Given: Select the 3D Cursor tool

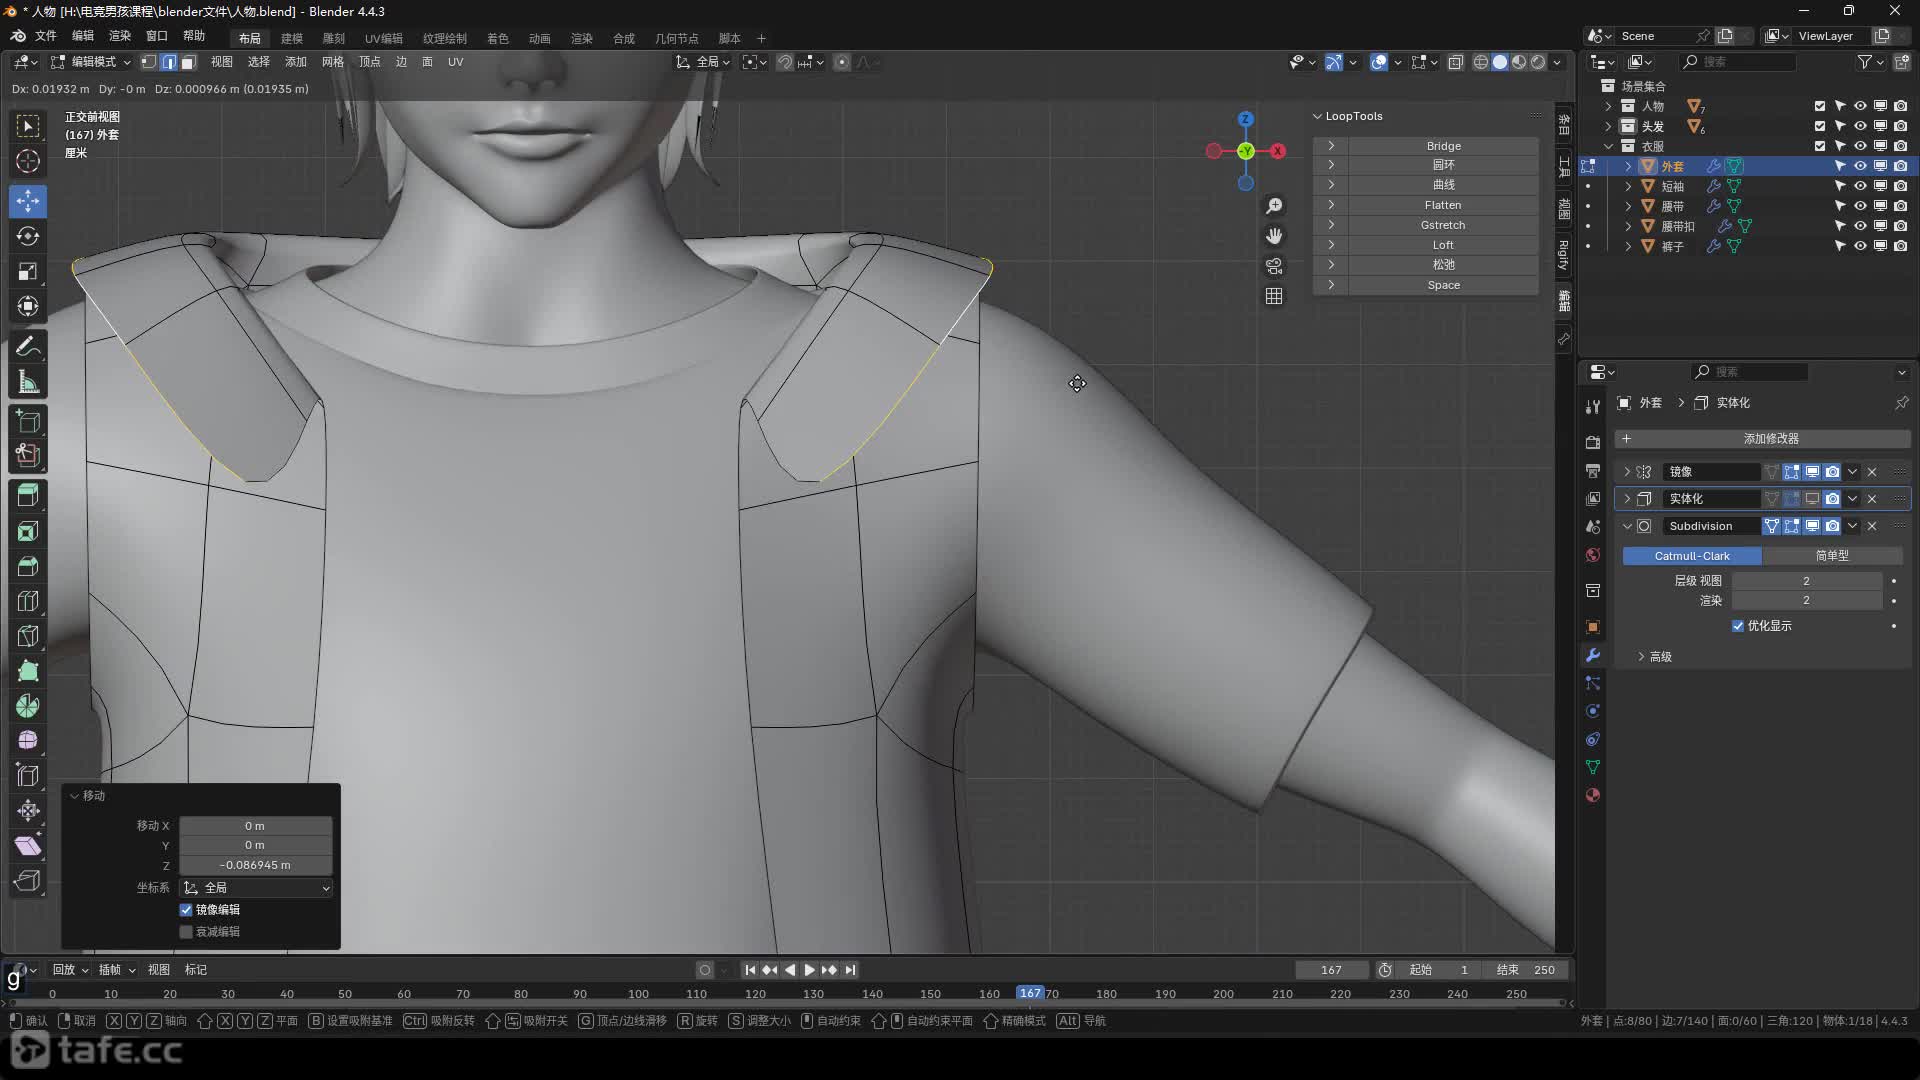Looking at the screenshot, I should tap(28, 161).
